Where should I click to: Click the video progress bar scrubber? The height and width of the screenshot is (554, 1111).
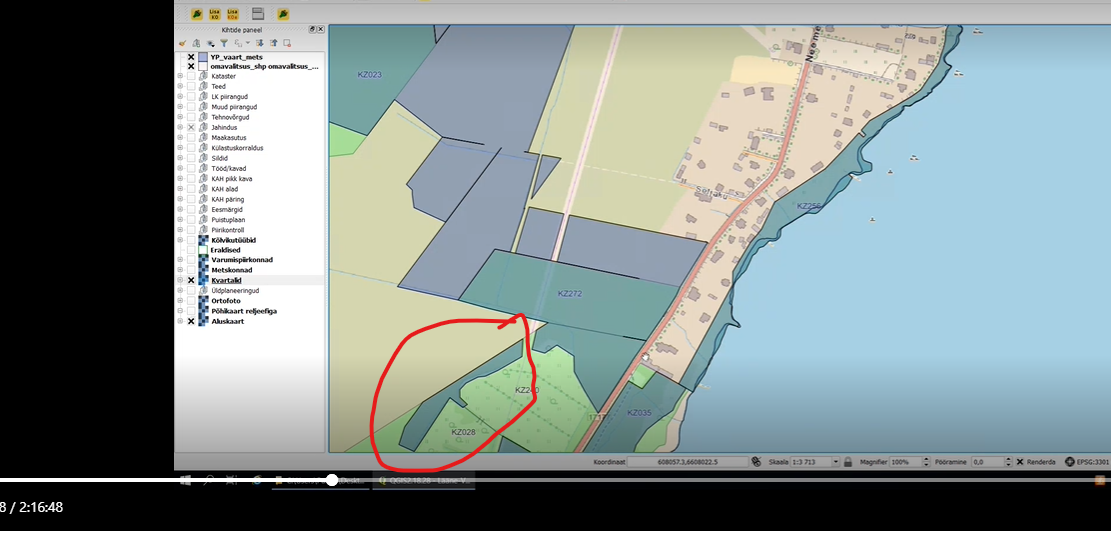331,481
